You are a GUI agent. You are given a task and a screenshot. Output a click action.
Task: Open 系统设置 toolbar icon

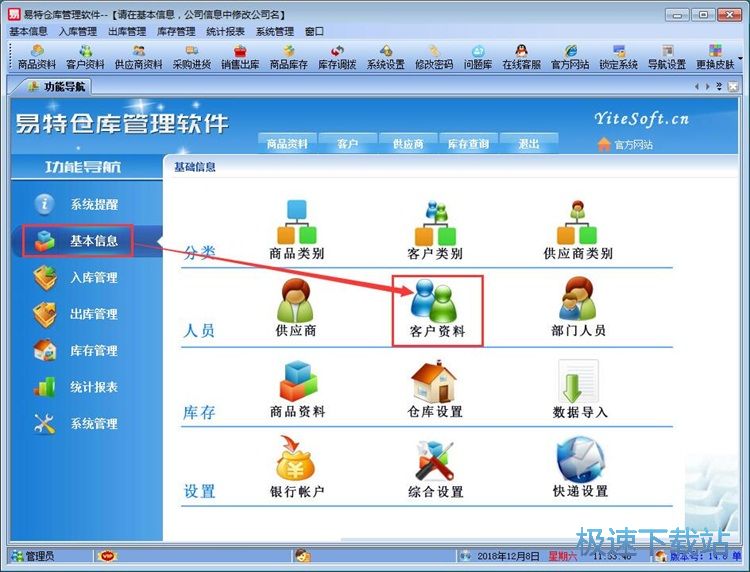[x=386, y=56]
